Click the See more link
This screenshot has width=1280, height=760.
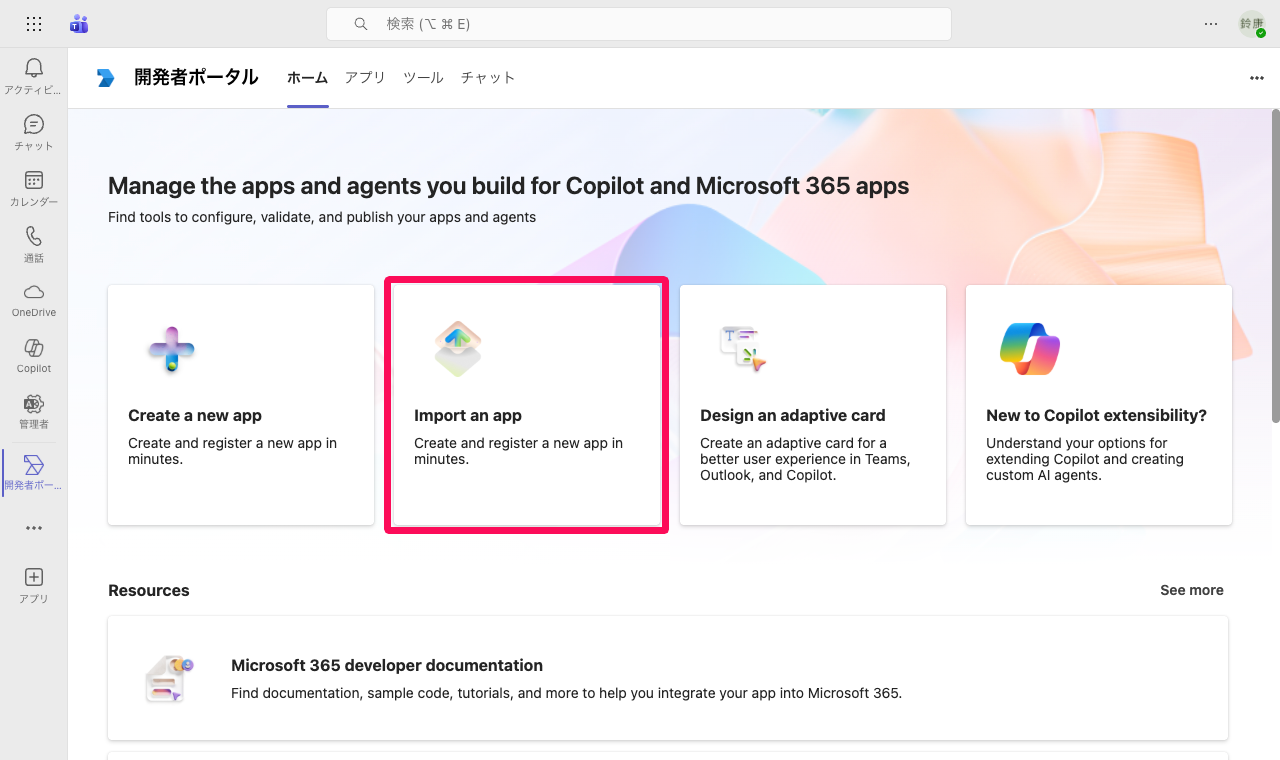point(1192,590)
